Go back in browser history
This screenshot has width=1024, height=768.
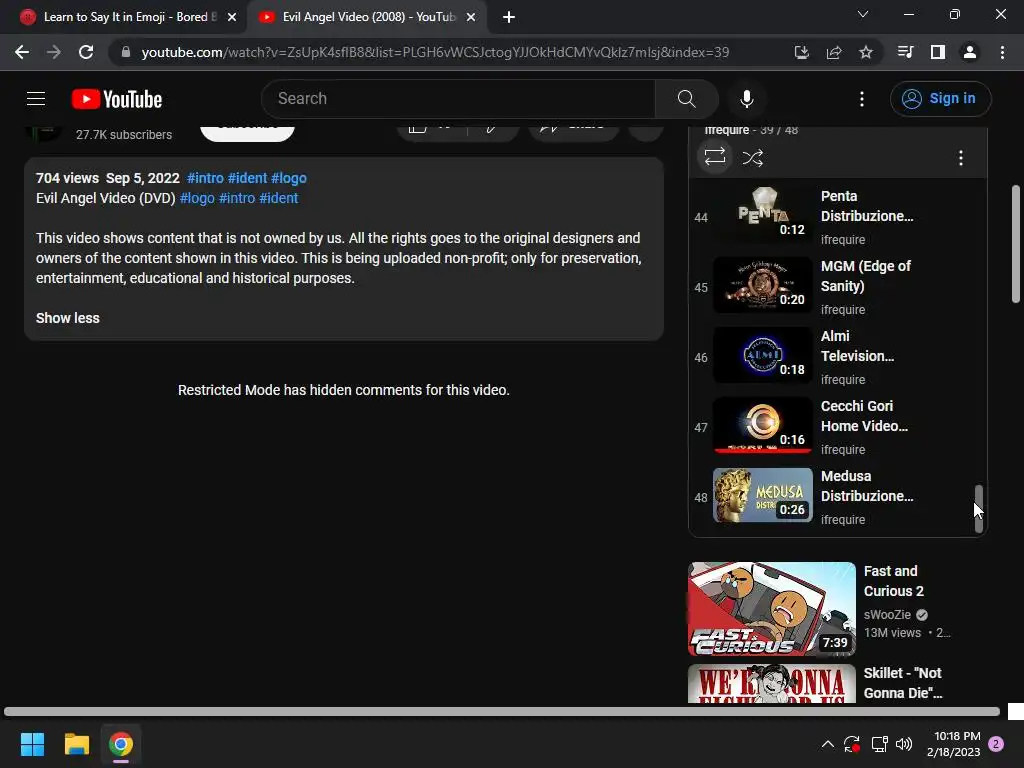[22, 52]
